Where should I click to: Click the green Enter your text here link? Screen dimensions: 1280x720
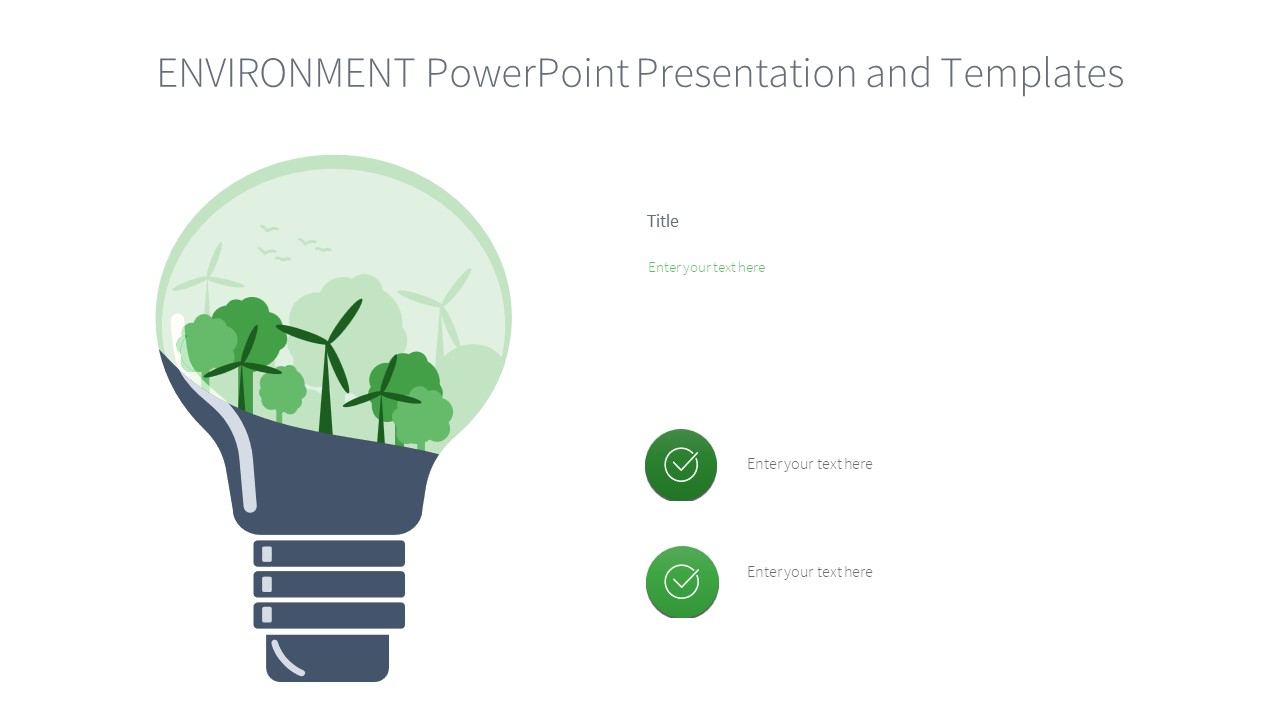[706, 267]
